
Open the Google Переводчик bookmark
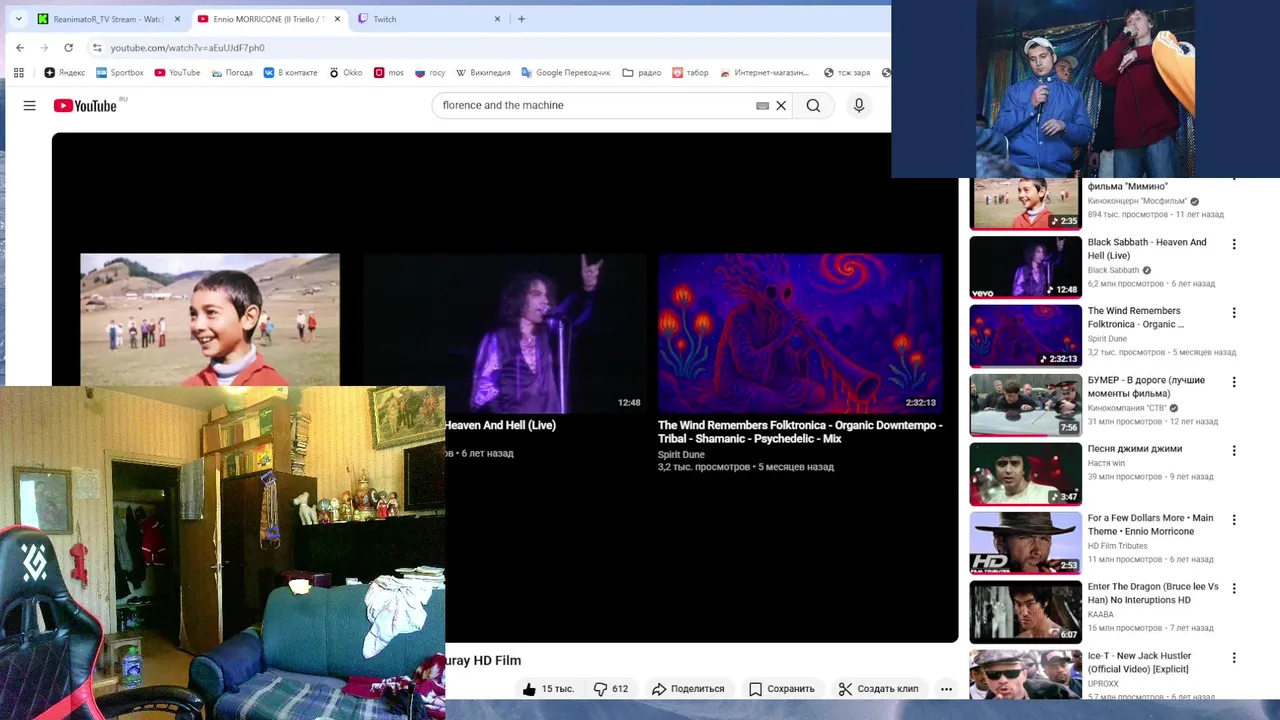click(565, 72)
